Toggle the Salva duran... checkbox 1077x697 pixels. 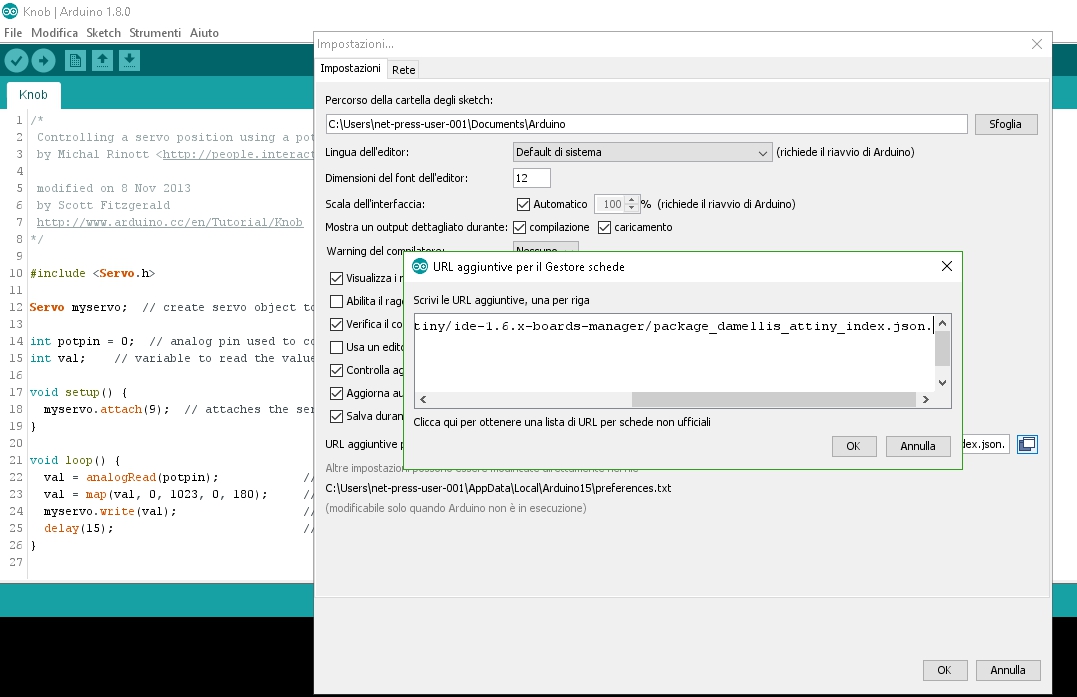(x=337, y=416)
